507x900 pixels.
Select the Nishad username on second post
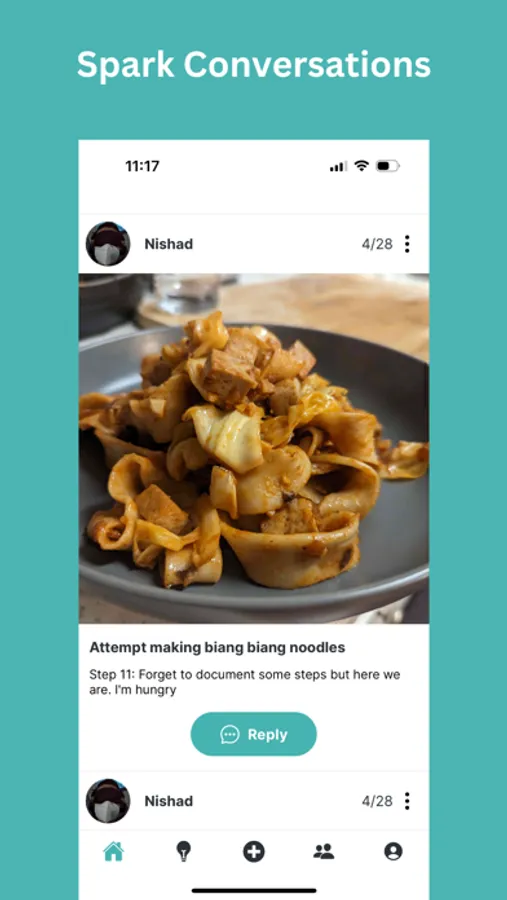pyautogui.click(x=168, y=801)
